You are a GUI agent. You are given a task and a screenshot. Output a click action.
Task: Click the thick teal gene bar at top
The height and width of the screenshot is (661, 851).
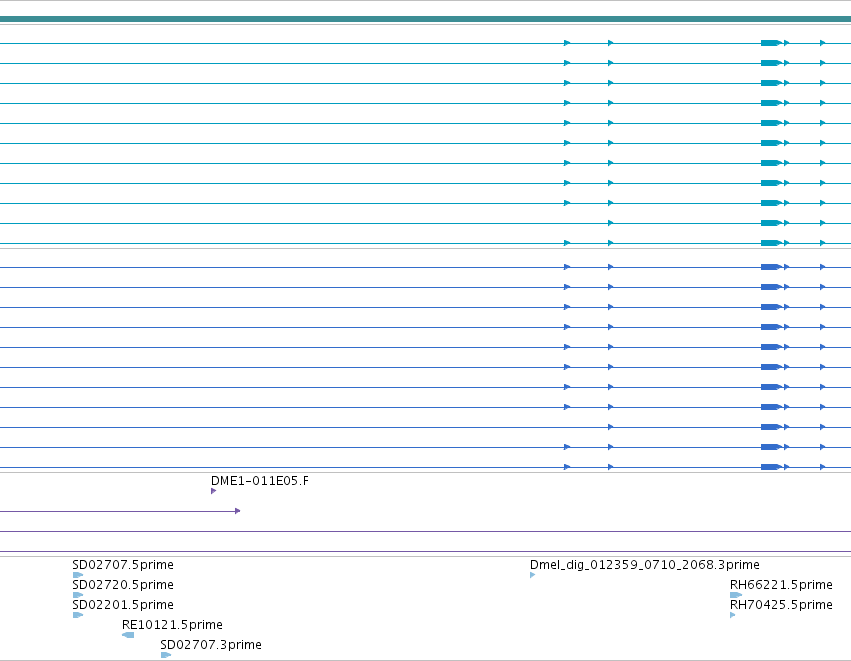[x=426, y=19]
